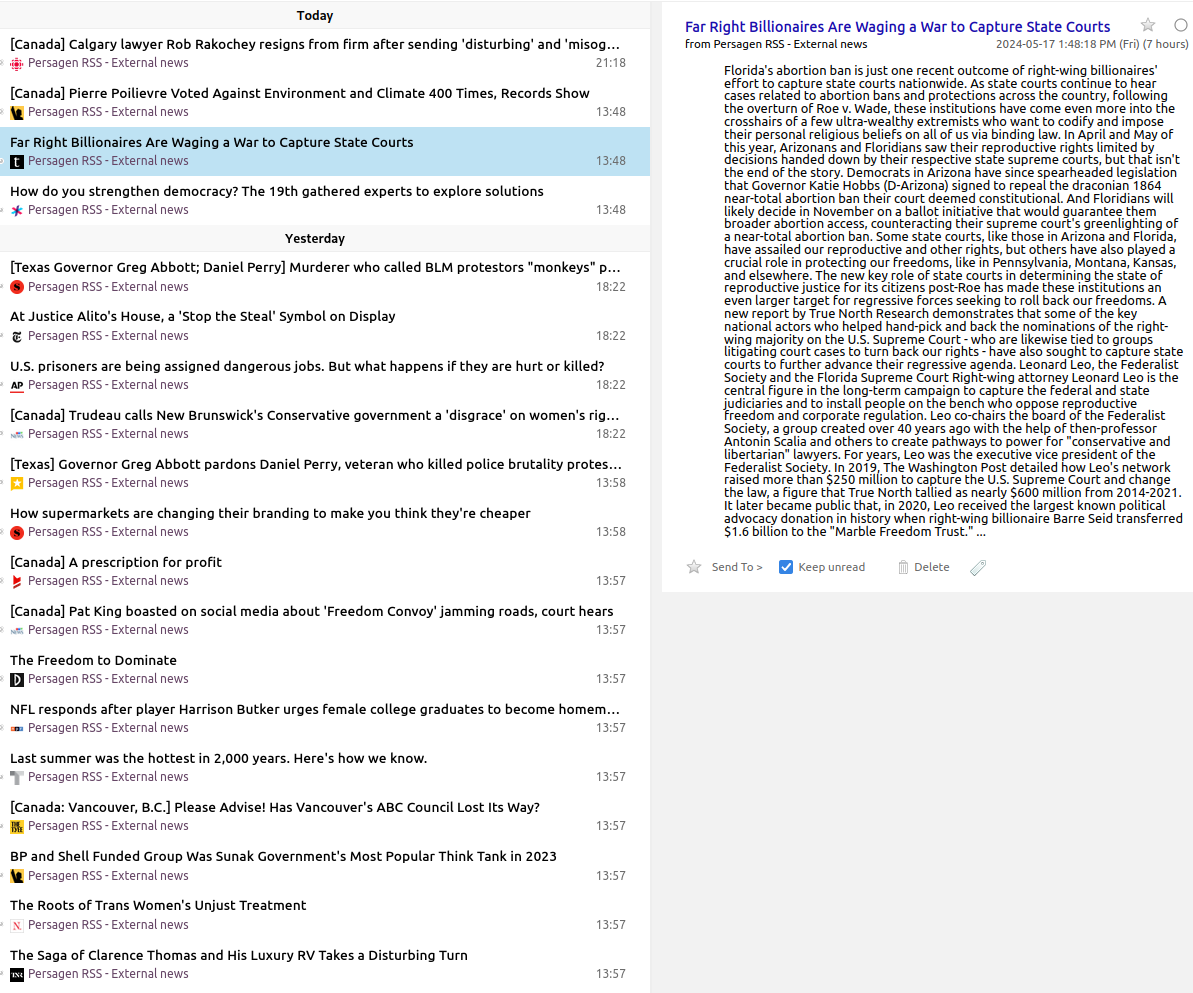1193x993 pixels.
Task: Click the NYT favicon of the Justice Alito's House entry
Action: point(17,336)
